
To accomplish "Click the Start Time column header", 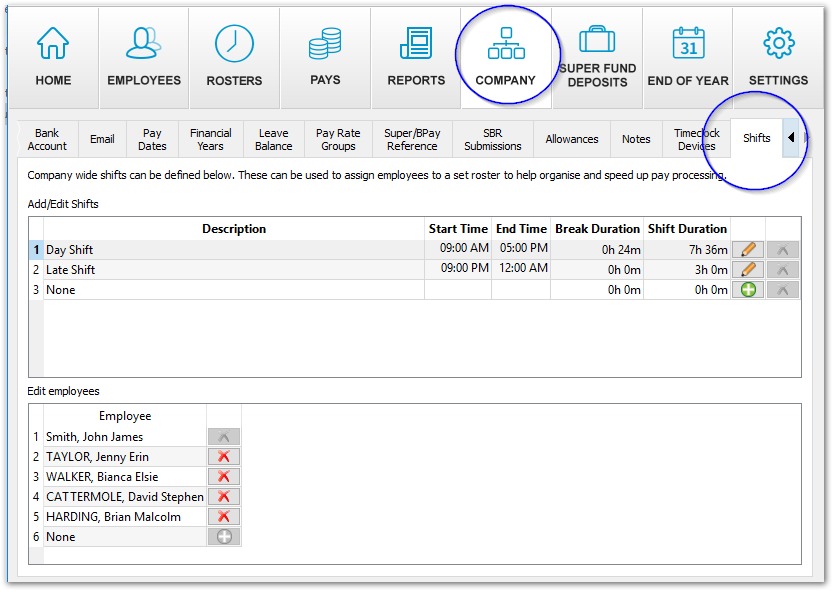I will [x=458, y=229].
